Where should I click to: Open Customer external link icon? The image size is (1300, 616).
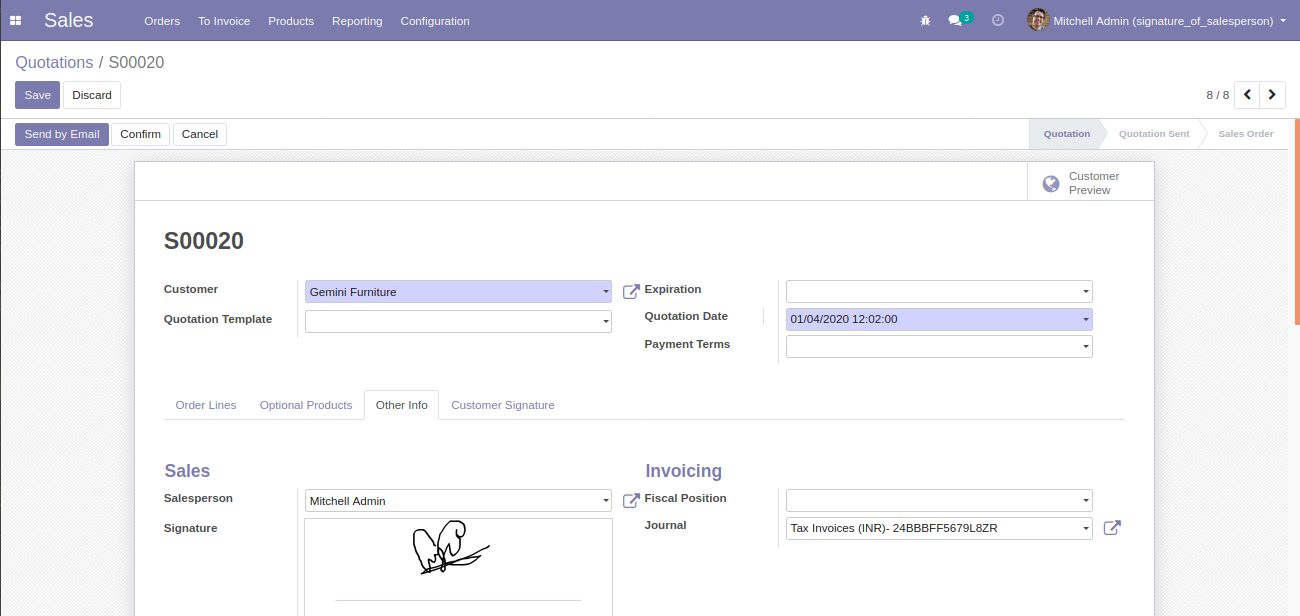click(x=631, y=292)
